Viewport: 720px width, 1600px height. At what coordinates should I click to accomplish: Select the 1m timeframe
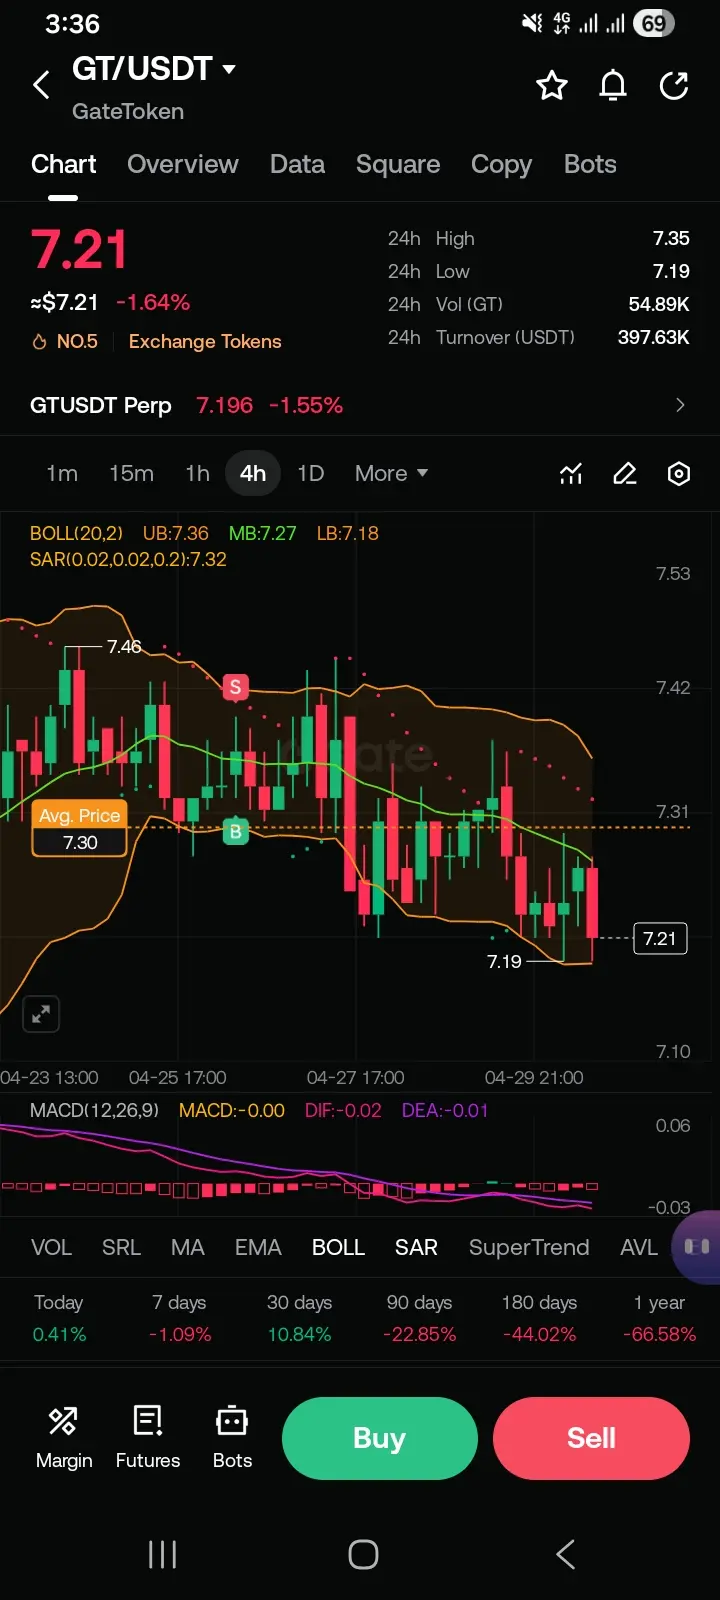(x=62, y=473)
